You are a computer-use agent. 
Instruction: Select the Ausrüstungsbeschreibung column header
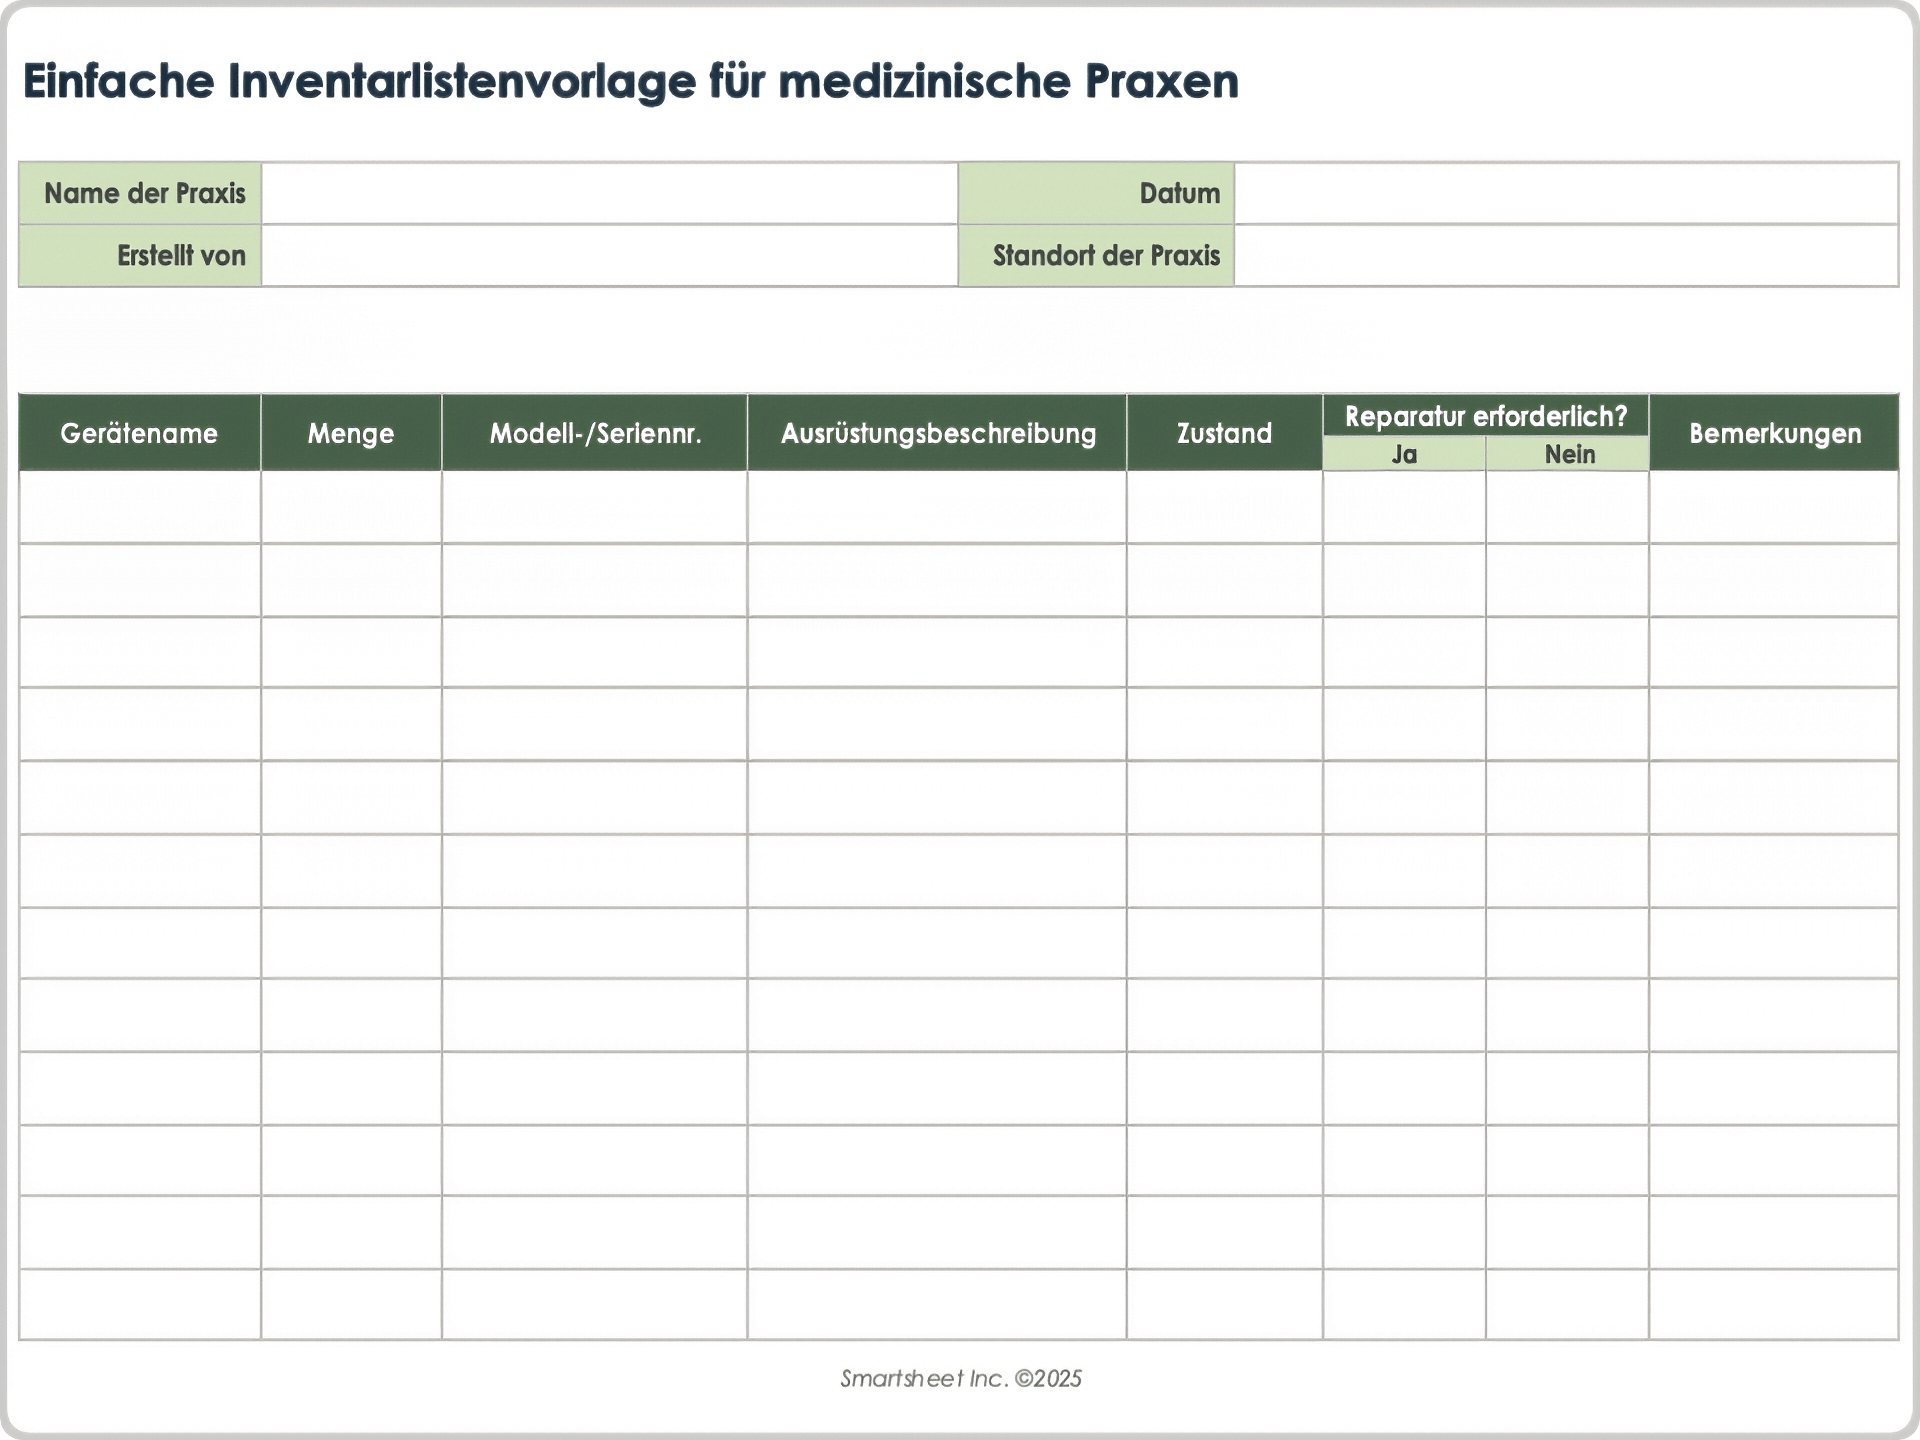pos(937,433)
